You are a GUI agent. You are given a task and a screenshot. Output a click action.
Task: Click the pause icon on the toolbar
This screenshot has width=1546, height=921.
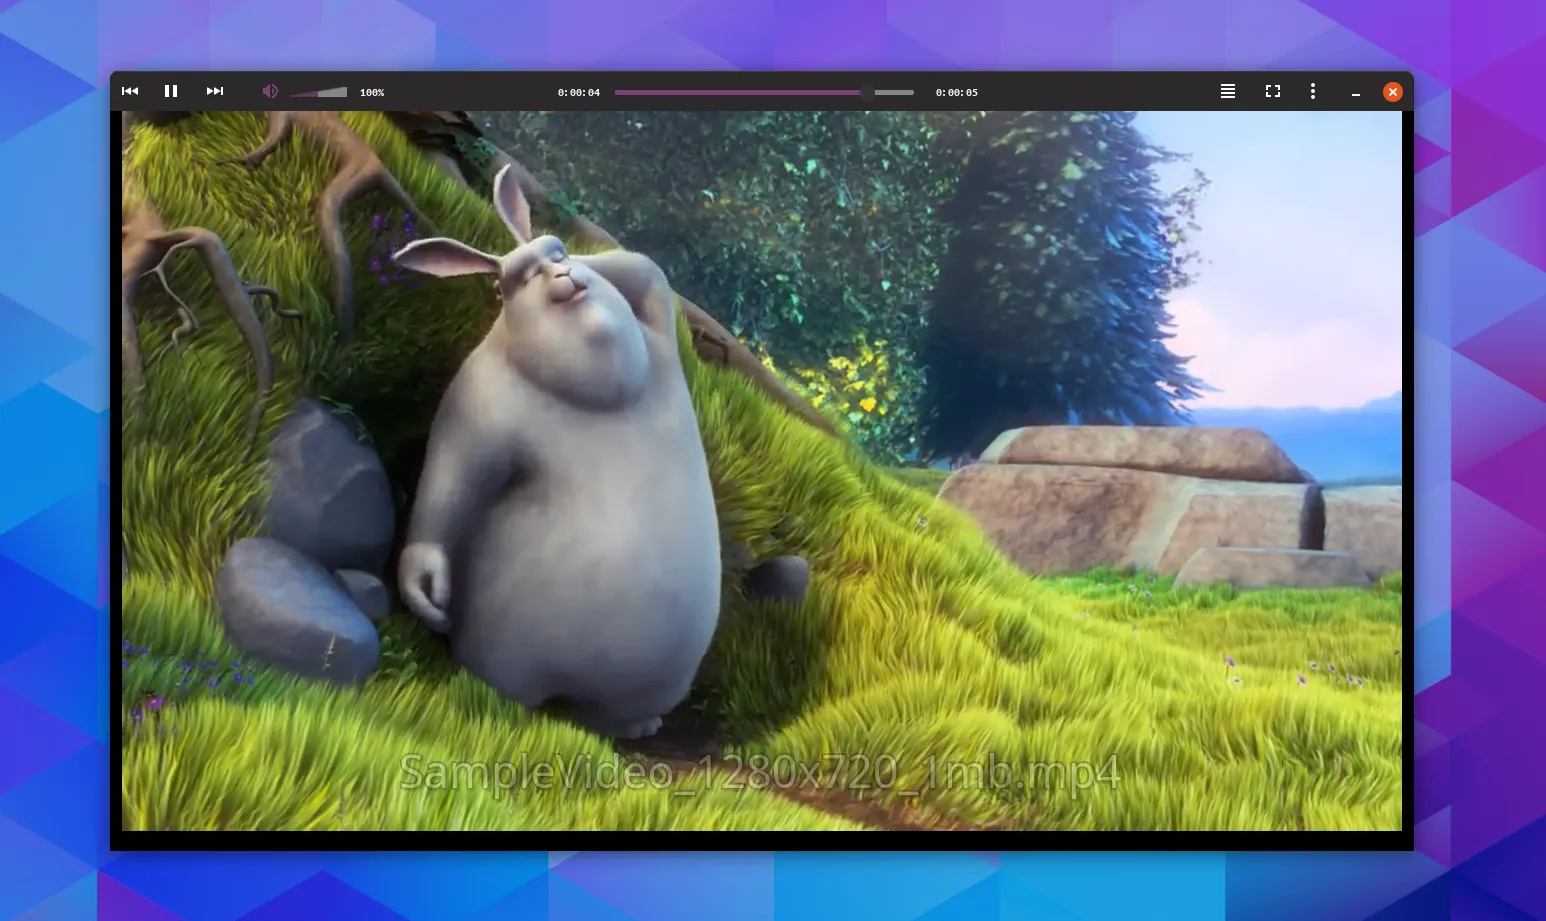(x=170, y=91)
